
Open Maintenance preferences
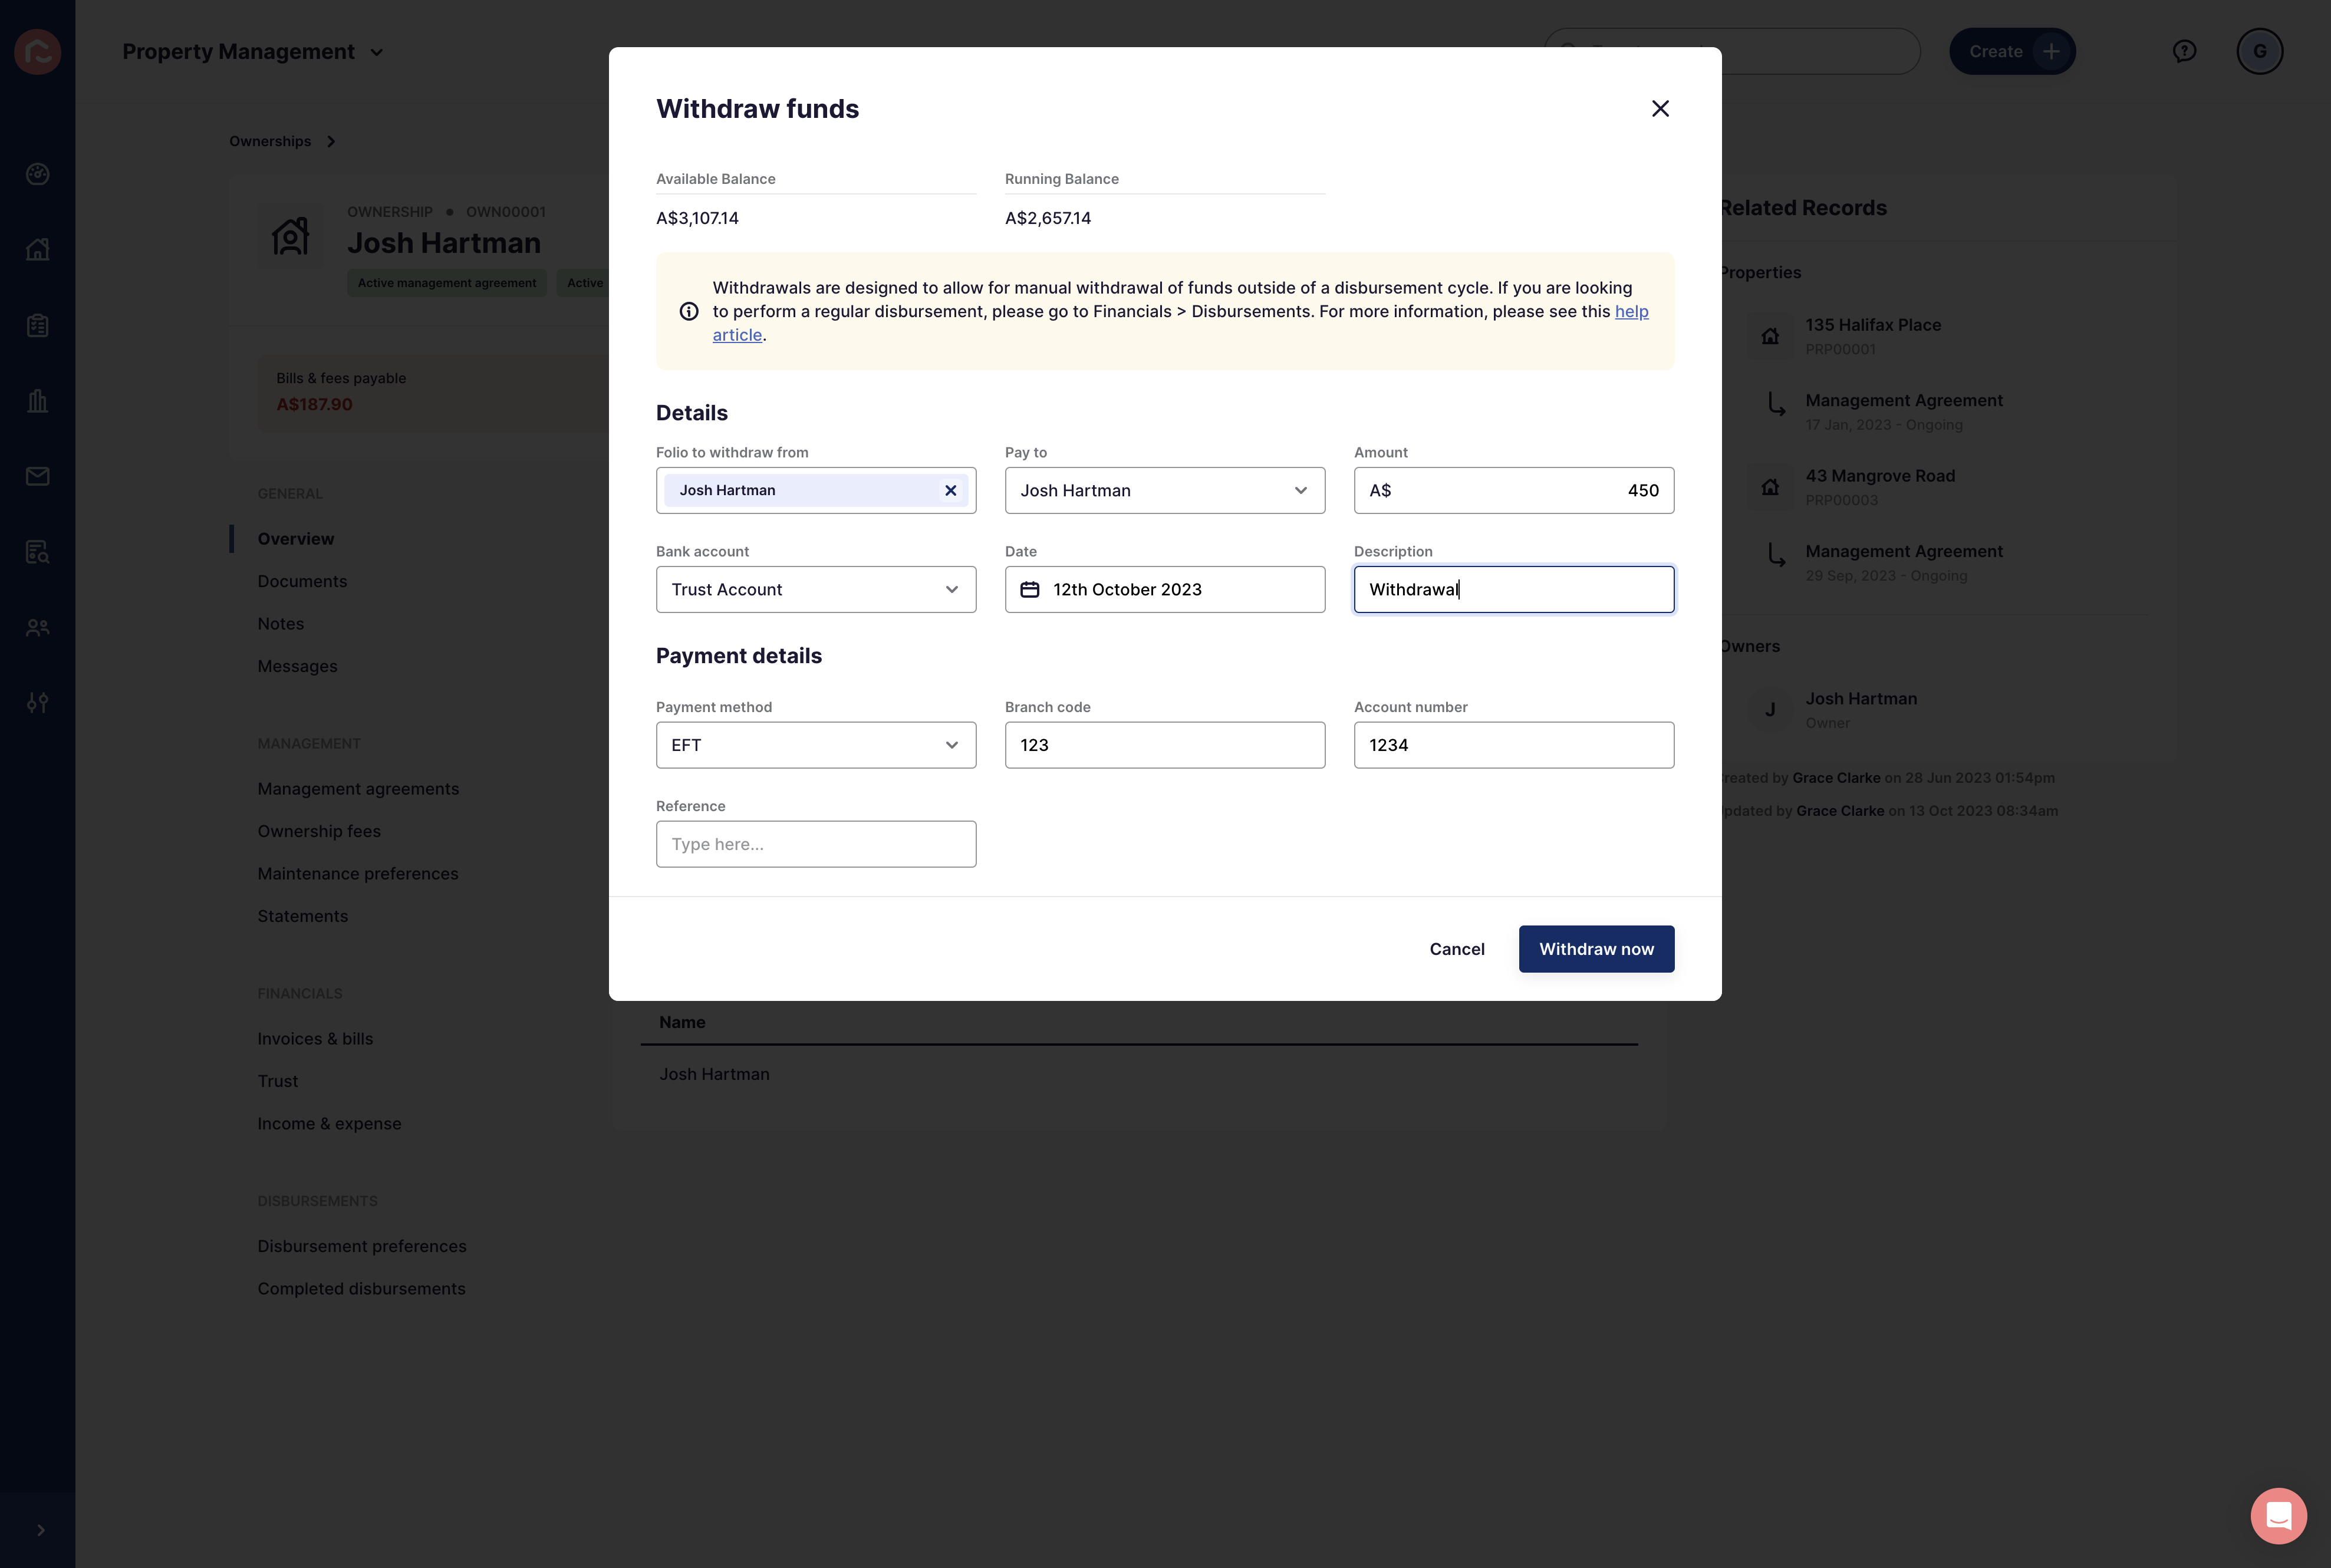(x=358, y=874)
